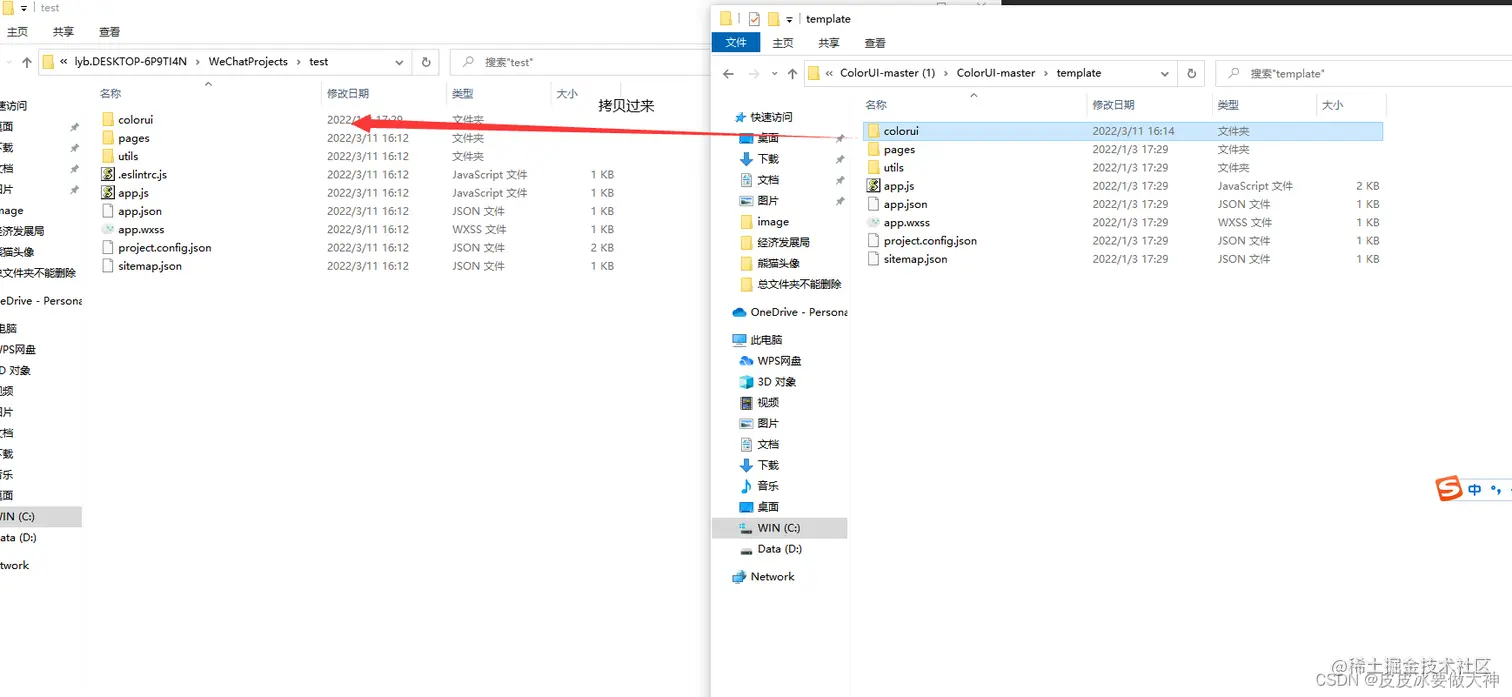Go up one level in test window
The image size is (1512, 697).
tap(27, 61)
